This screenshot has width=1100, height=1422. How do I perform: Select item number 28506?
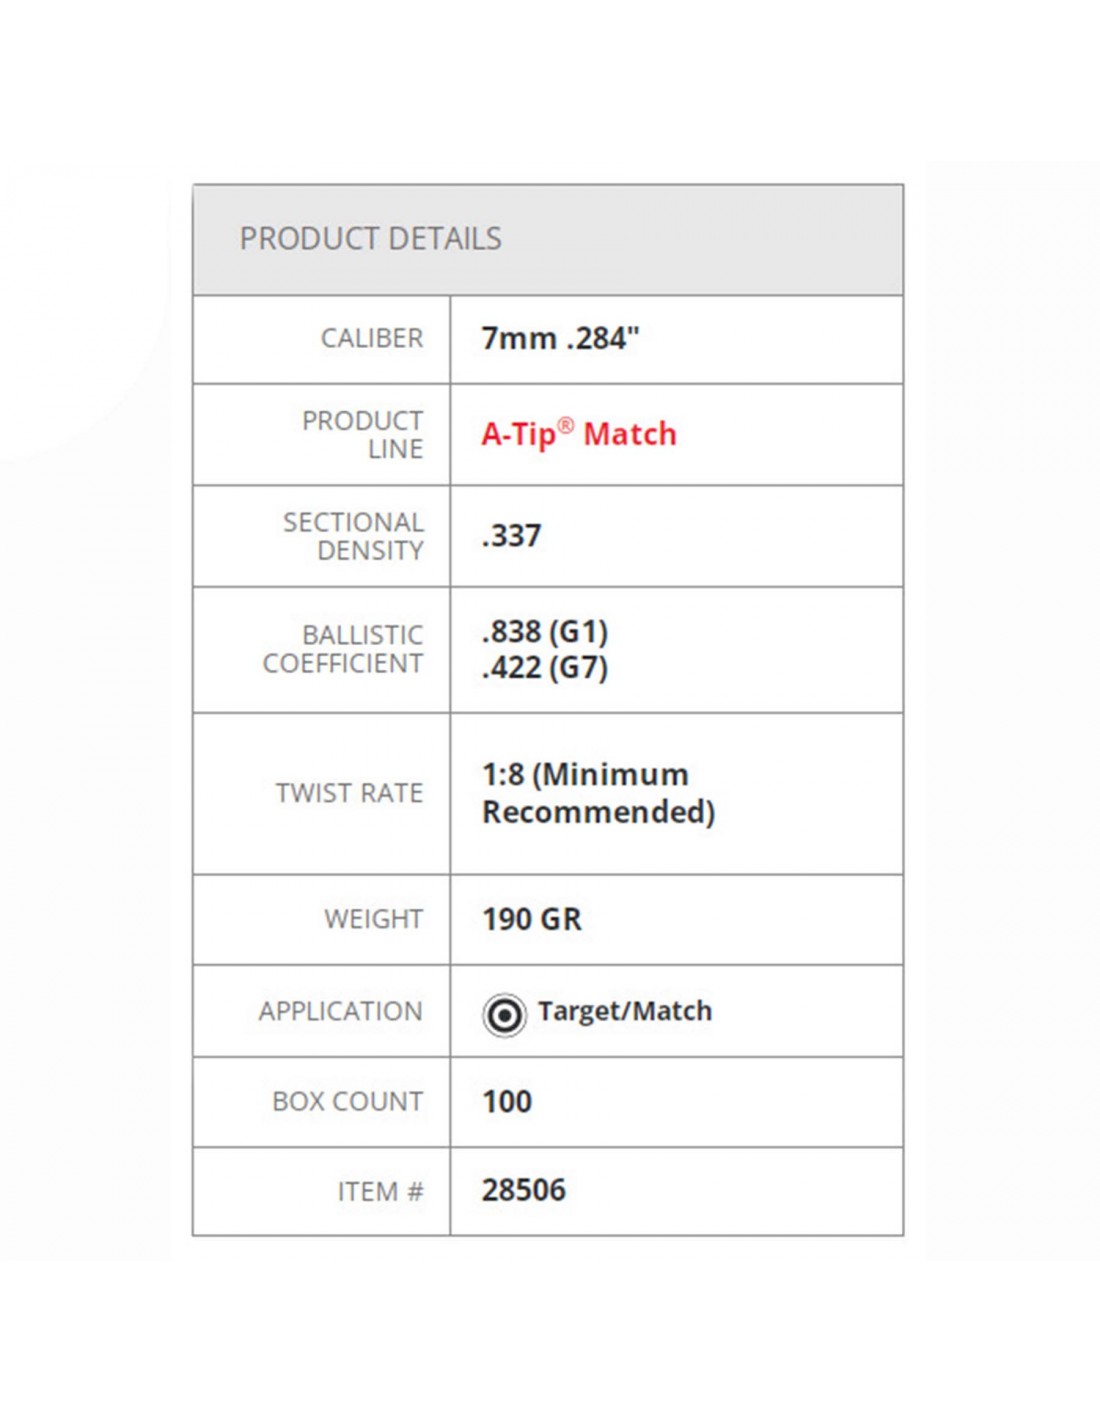click(x=524, y=1190)
